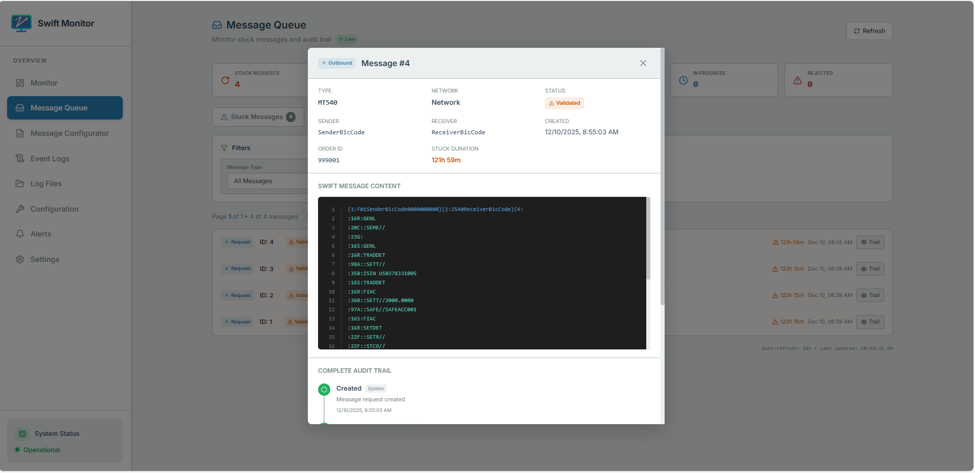975x473 pixels.
Task: Click the ReceiverBicCode value
Action: (458, 132)
